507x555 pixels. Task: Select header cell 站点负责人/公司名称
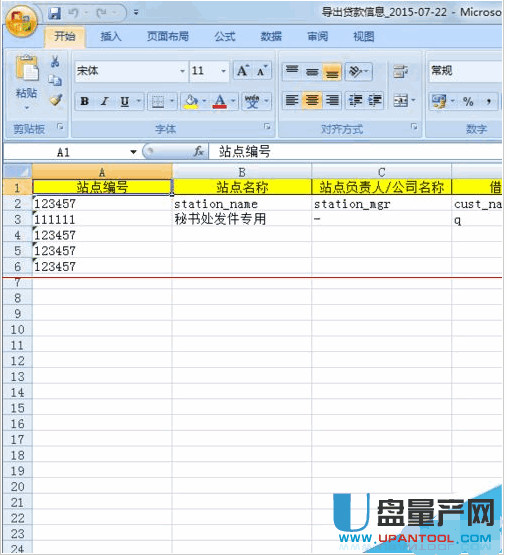coord(381,187)
